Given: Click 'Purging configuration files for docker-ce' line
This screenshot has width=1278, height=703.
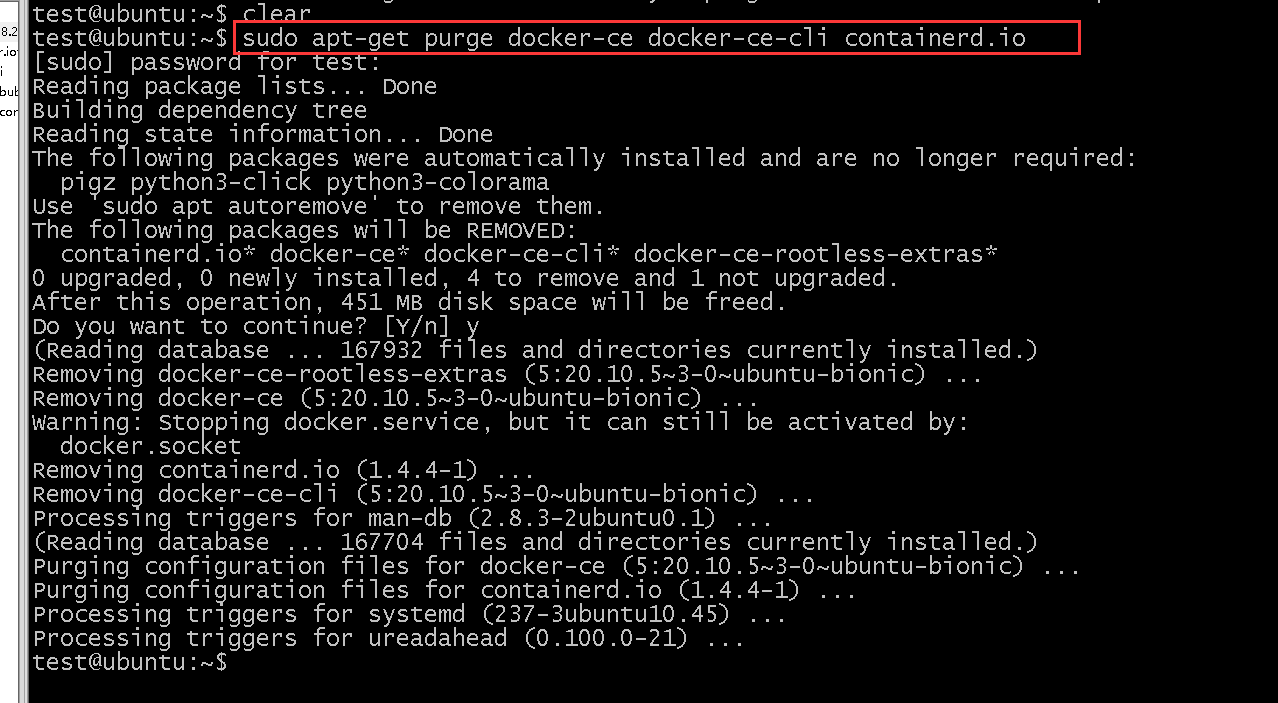Looking at the screenshot, I should (x=556, y=566).
